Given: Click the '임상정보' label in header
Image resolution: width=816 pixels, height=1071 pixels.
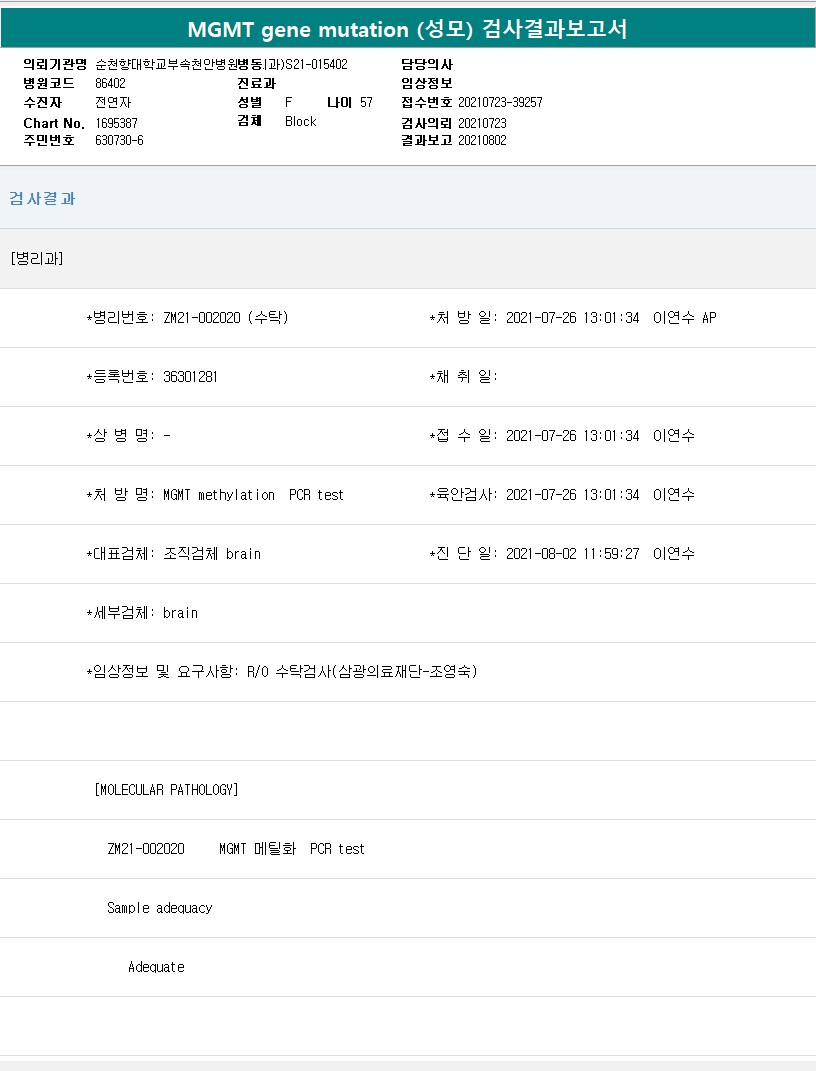Looking at the screenshot, I should (427, 83).
